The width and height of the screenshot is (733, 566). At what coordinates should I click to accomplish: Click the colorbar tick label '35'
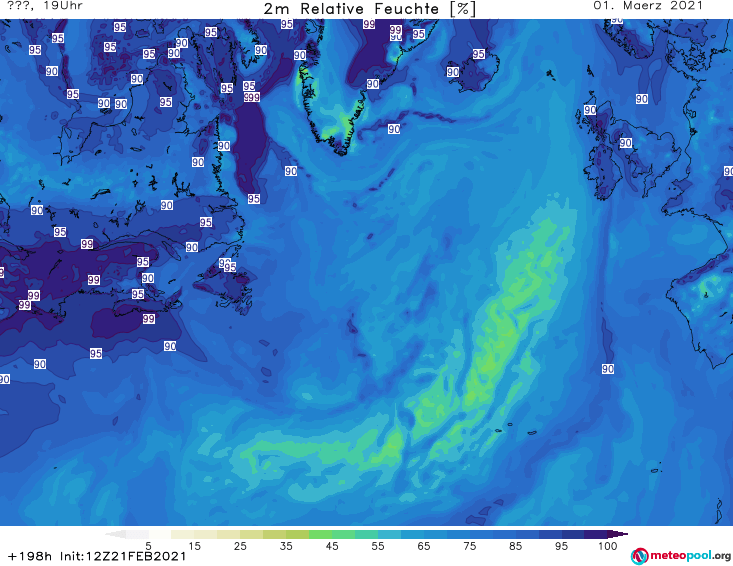tap(286, 546)
